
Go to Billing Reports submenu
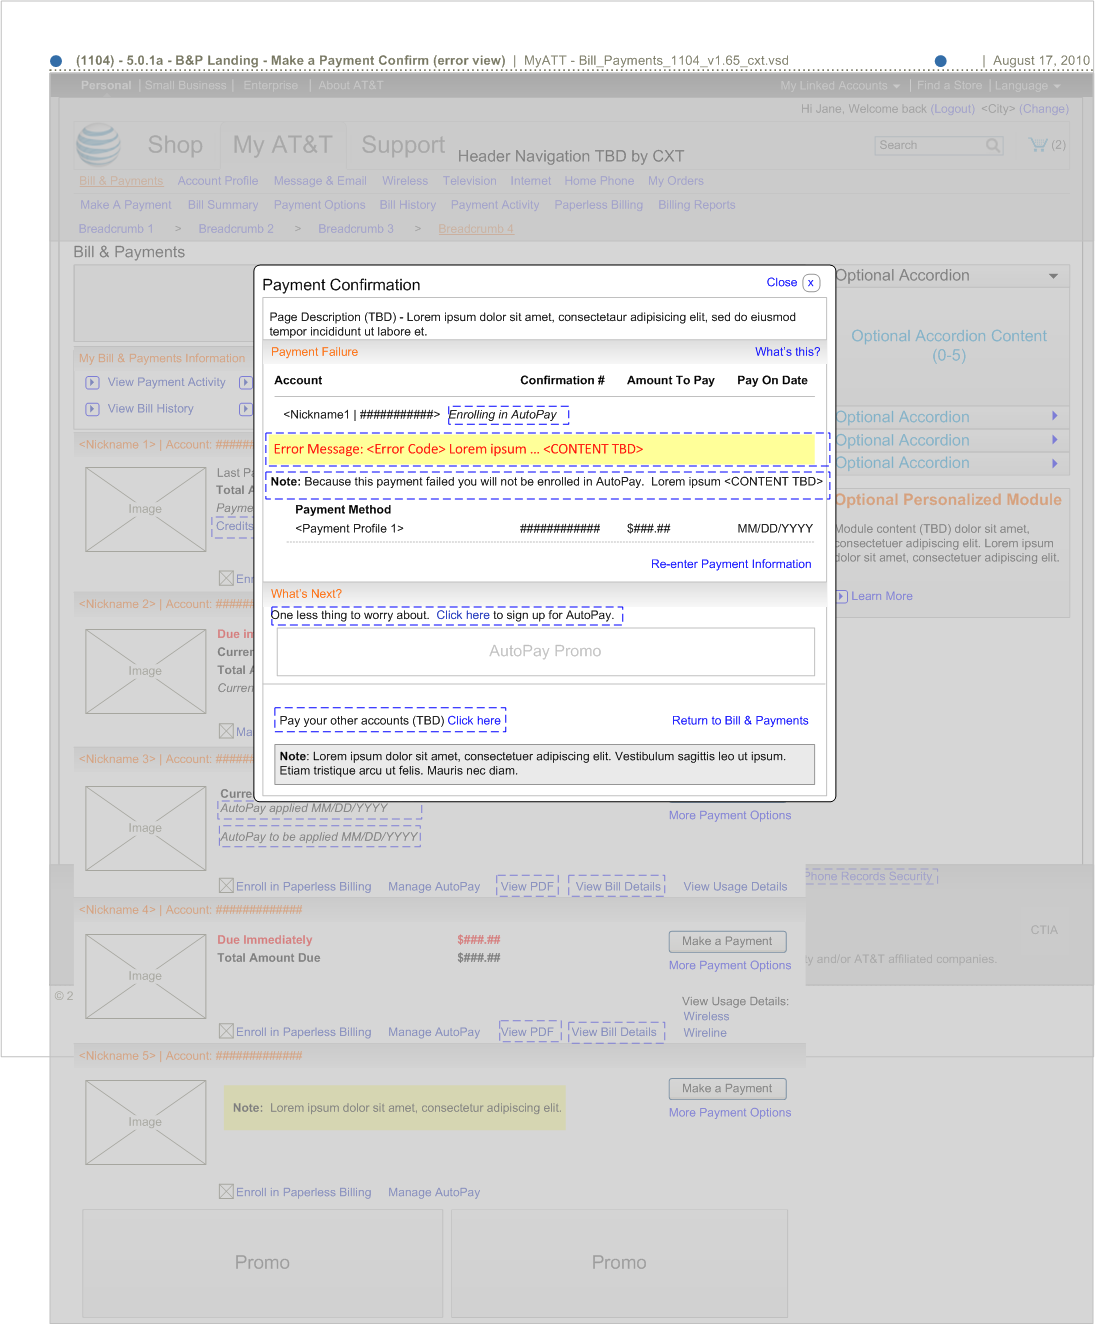[697, 205]
